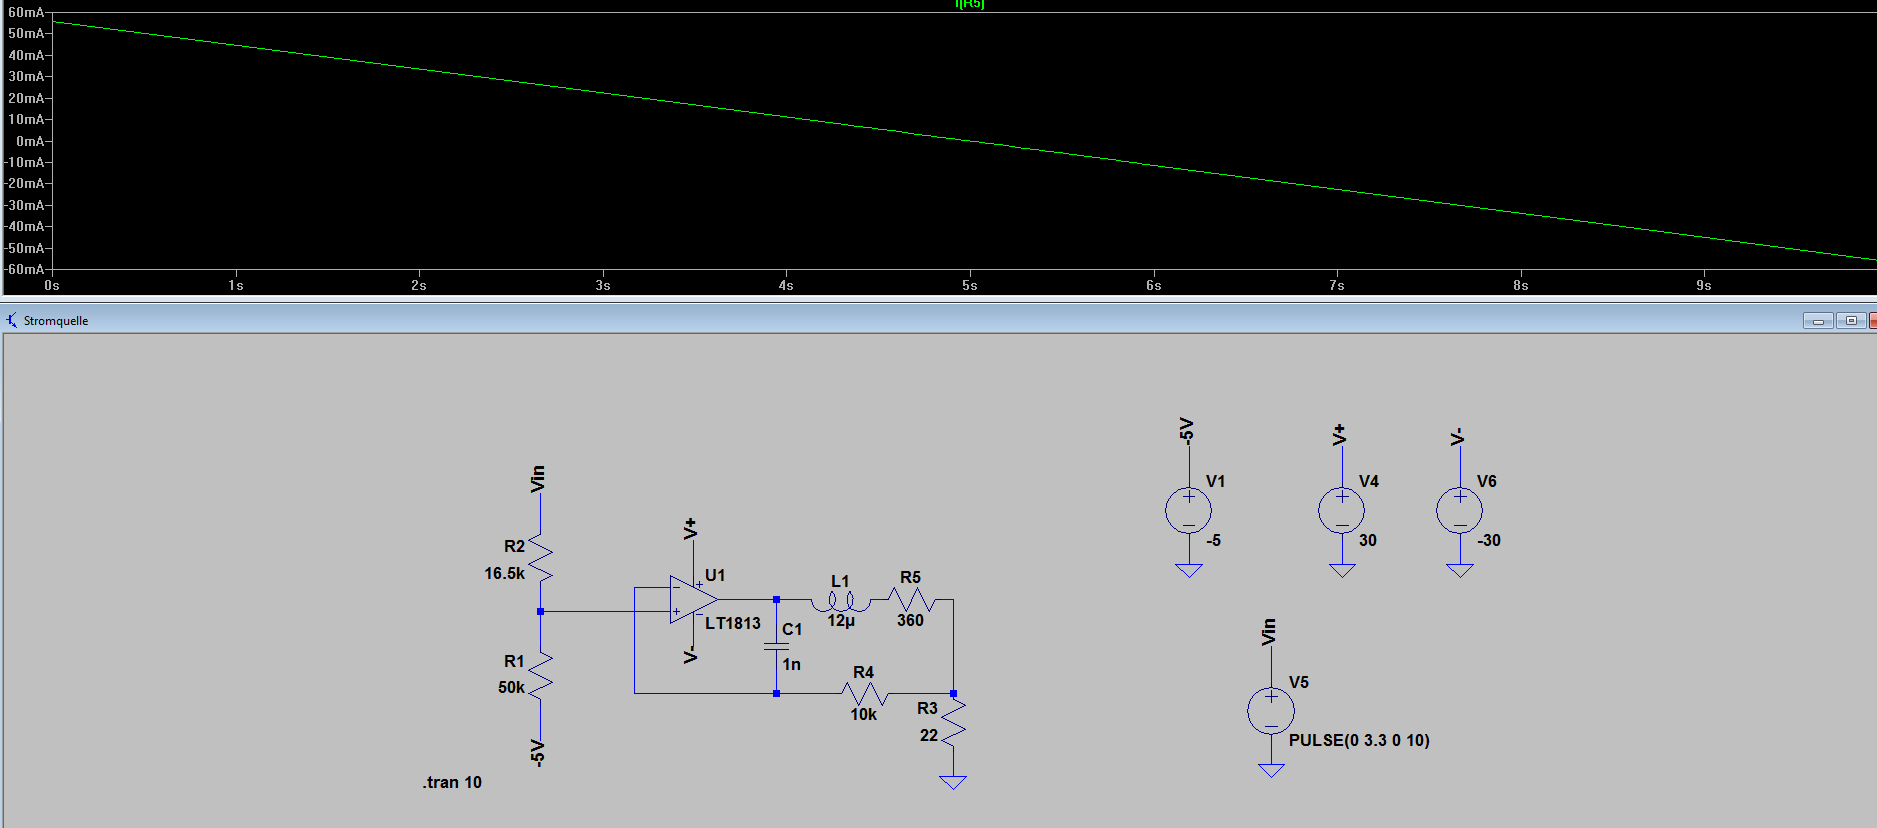
Task: Click the 30mA y-axis label
Action: point(26,76)
